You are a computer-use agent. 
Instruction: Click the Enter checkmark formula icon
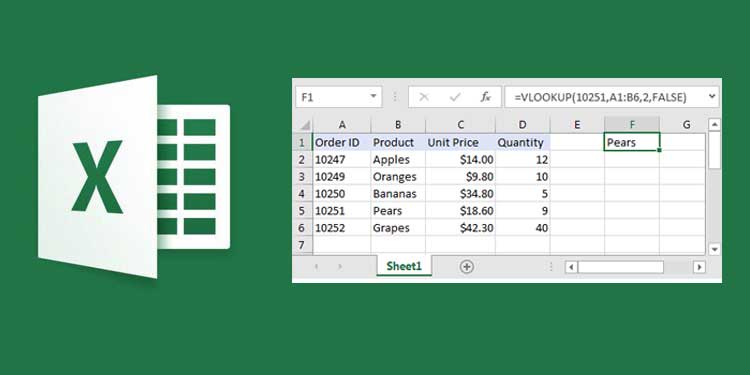click(455, 97)
